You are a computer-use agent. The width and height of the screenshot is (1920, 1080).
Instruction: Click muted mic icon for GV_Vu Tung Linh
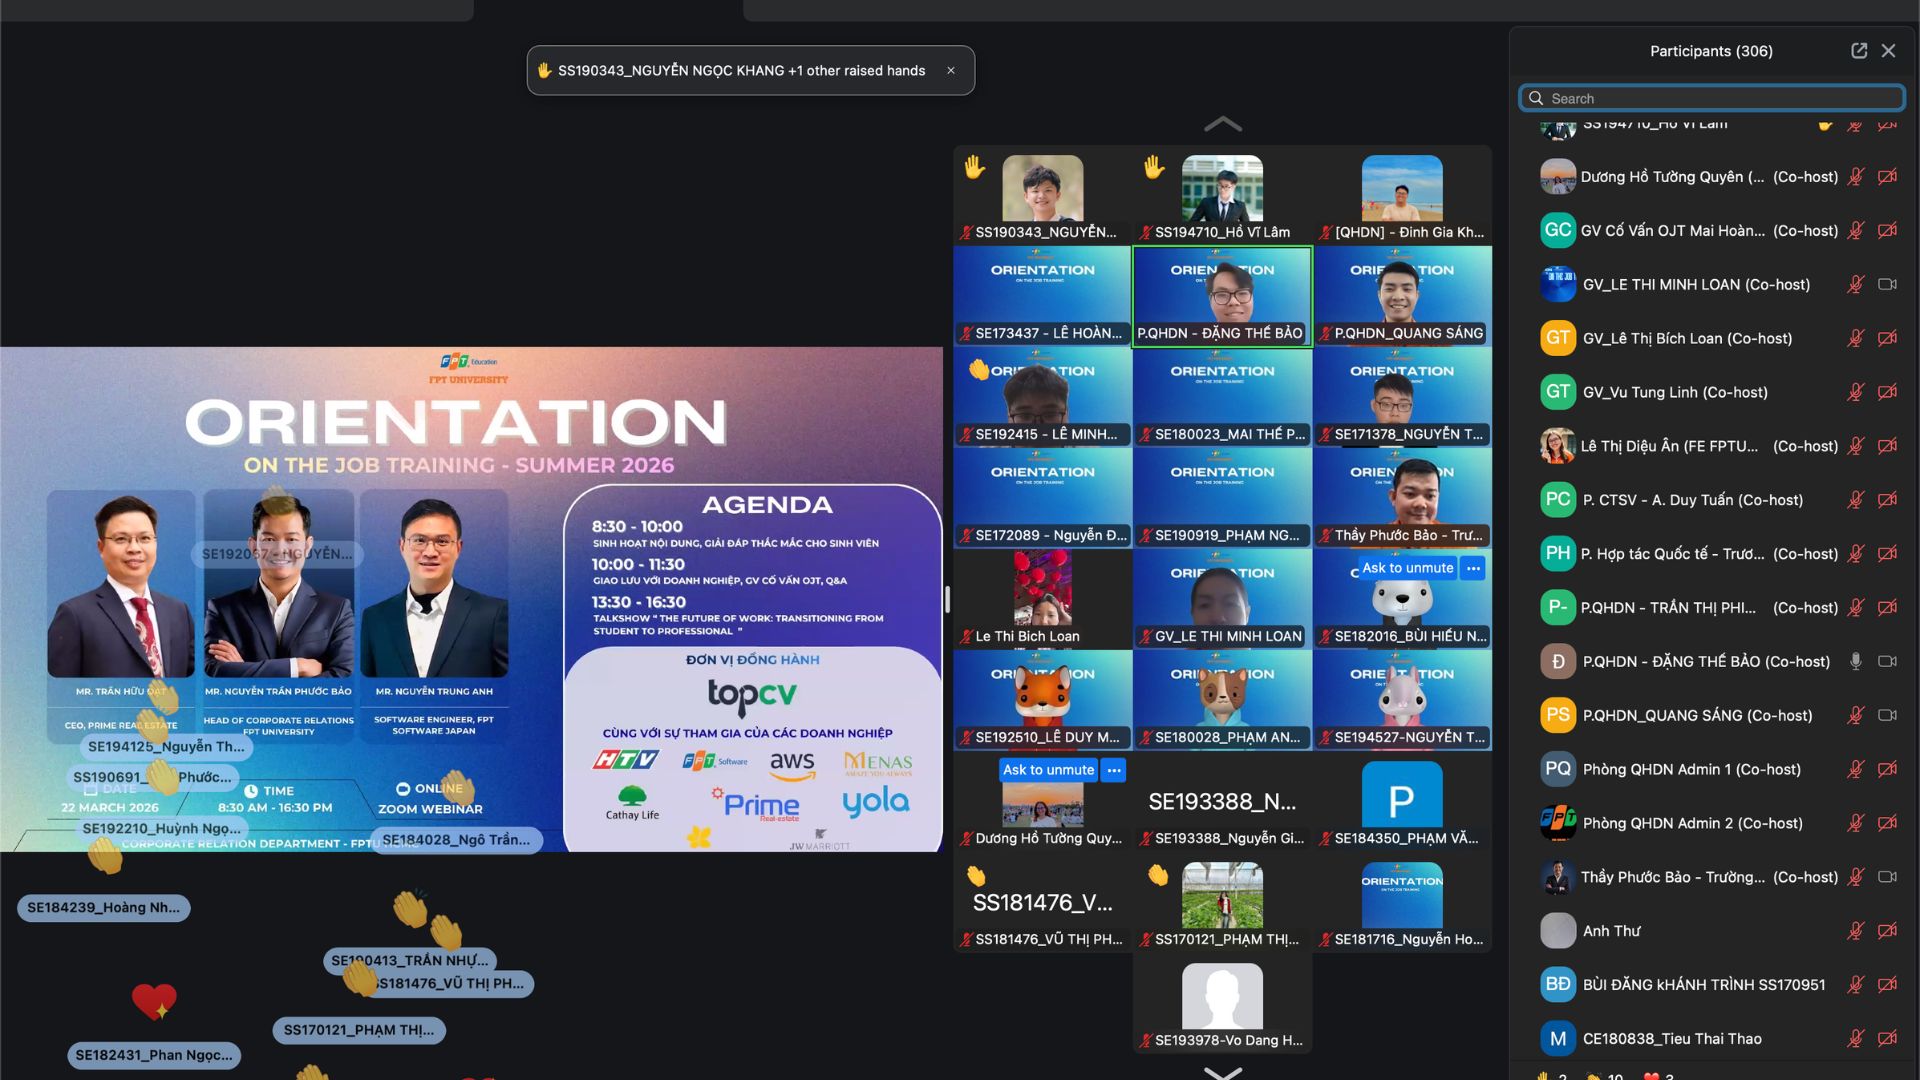[1855, 392]
